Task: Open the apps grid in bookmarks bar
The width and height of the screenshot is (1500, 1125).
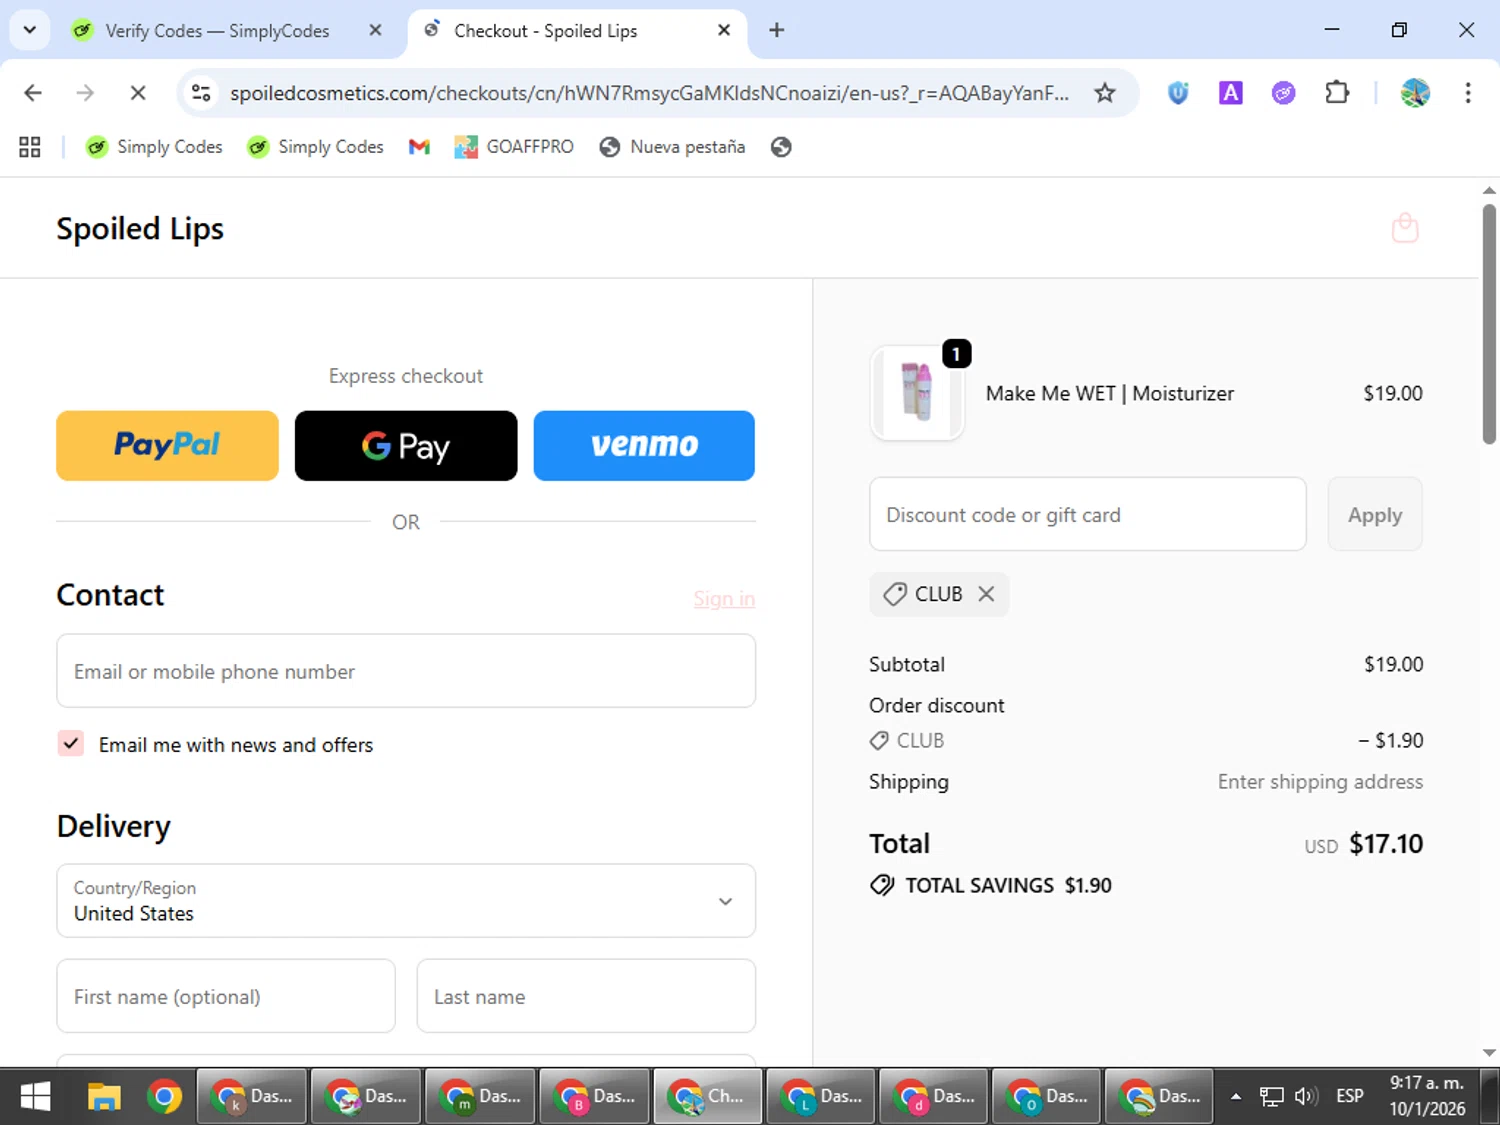Action: [30, 147]
